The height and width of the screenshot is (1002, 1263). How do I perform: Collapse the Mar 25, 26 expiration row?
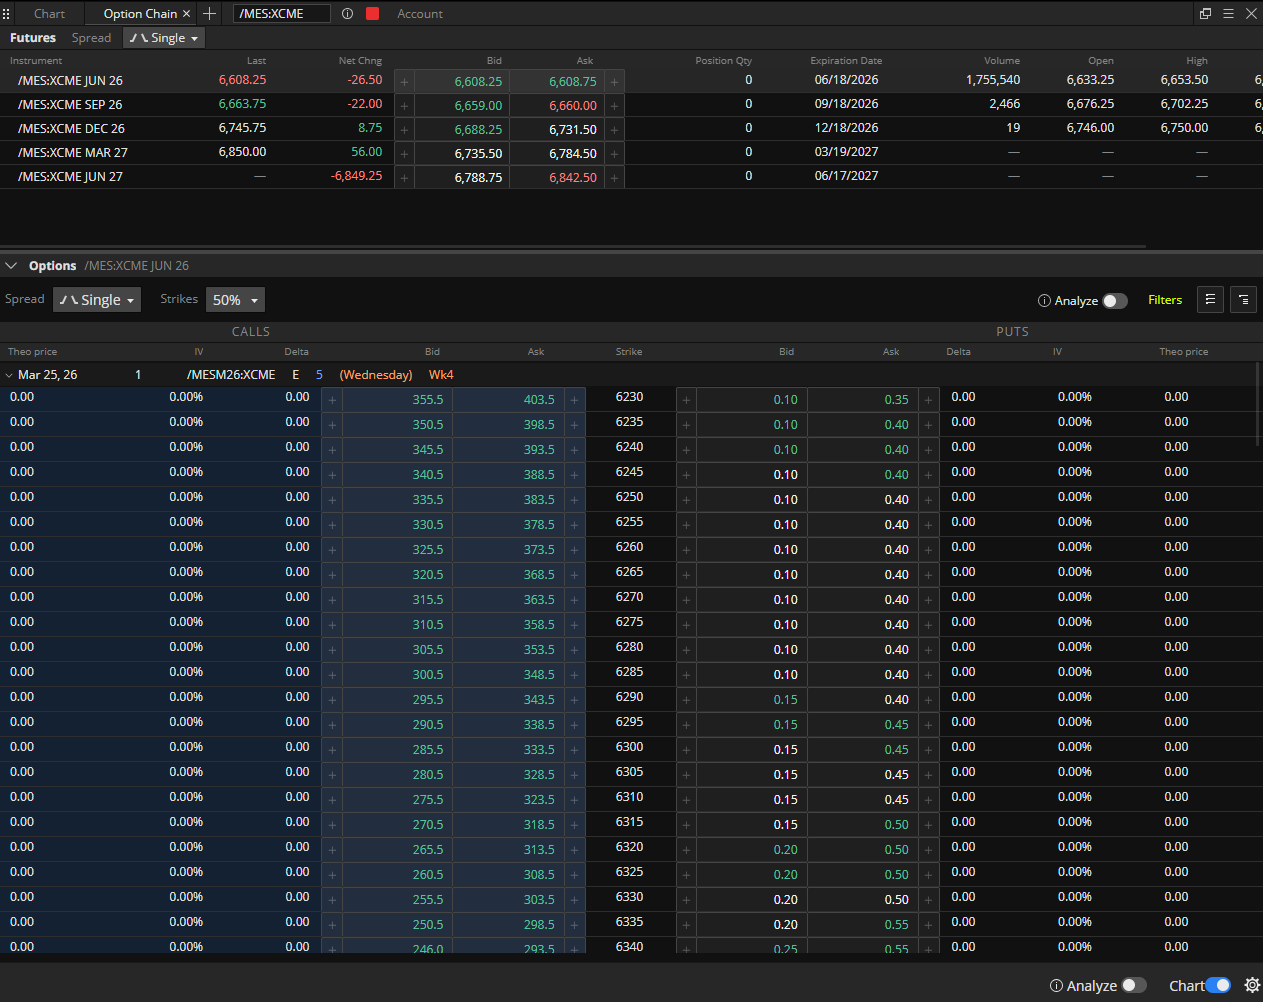pyautogui.click(x=9, y=375)
